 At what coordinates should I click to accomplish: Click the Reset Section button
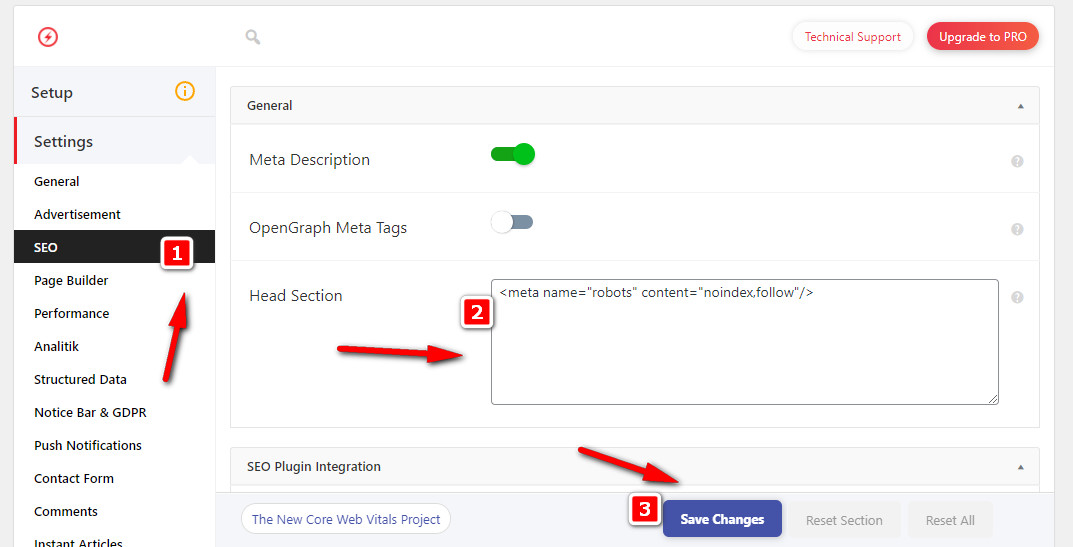844,520
